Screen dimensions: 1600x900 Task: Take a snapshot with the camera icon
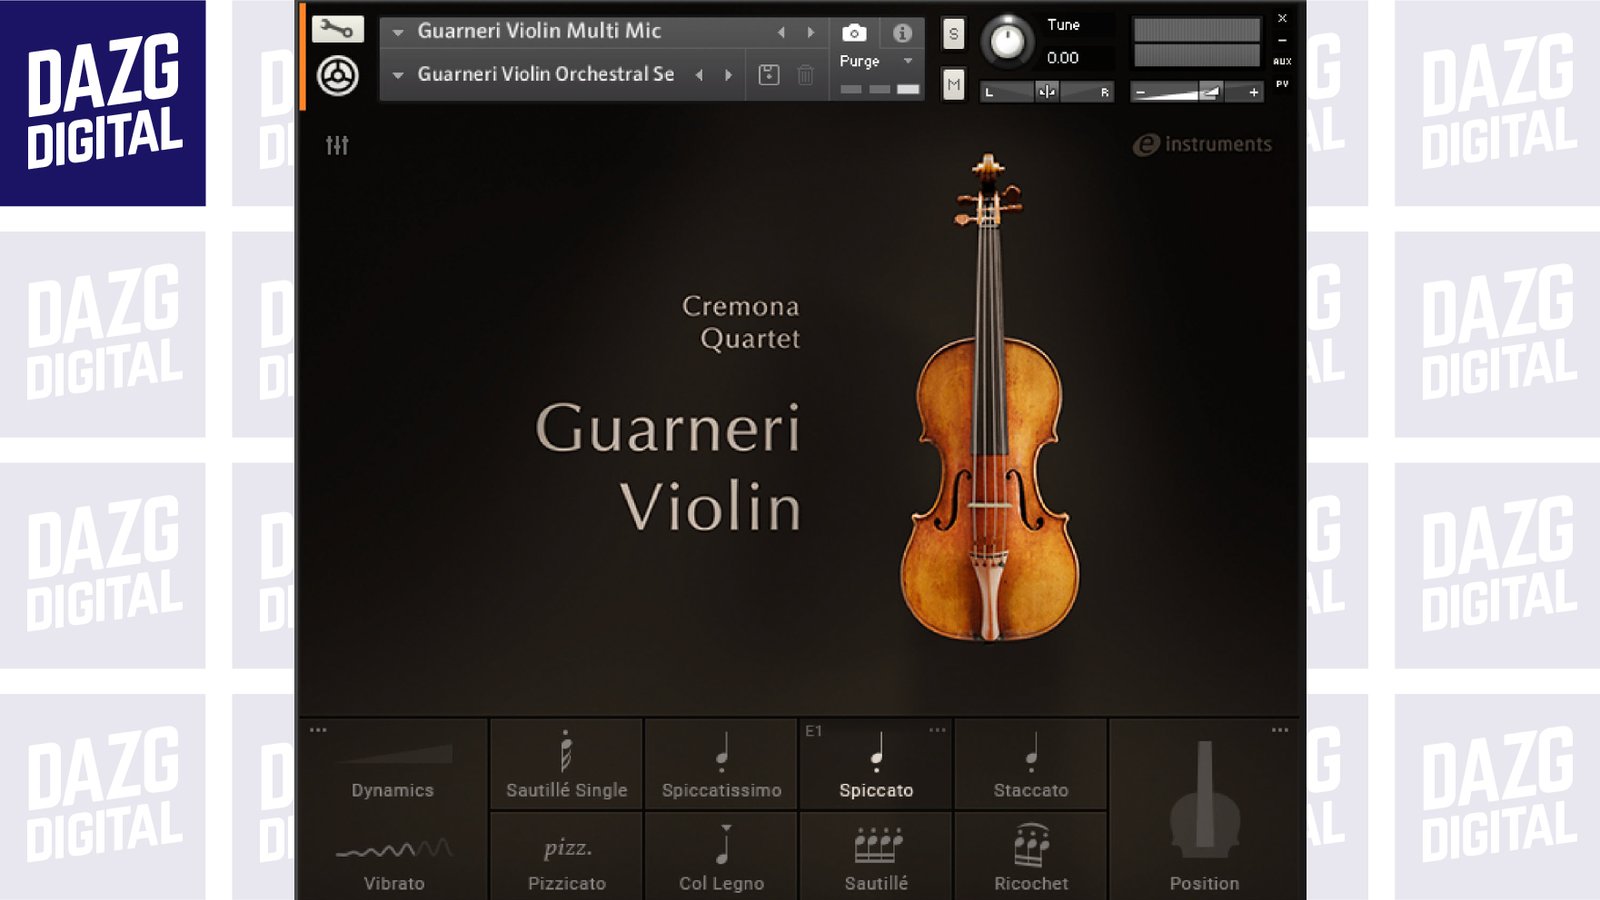pos(854,33)
